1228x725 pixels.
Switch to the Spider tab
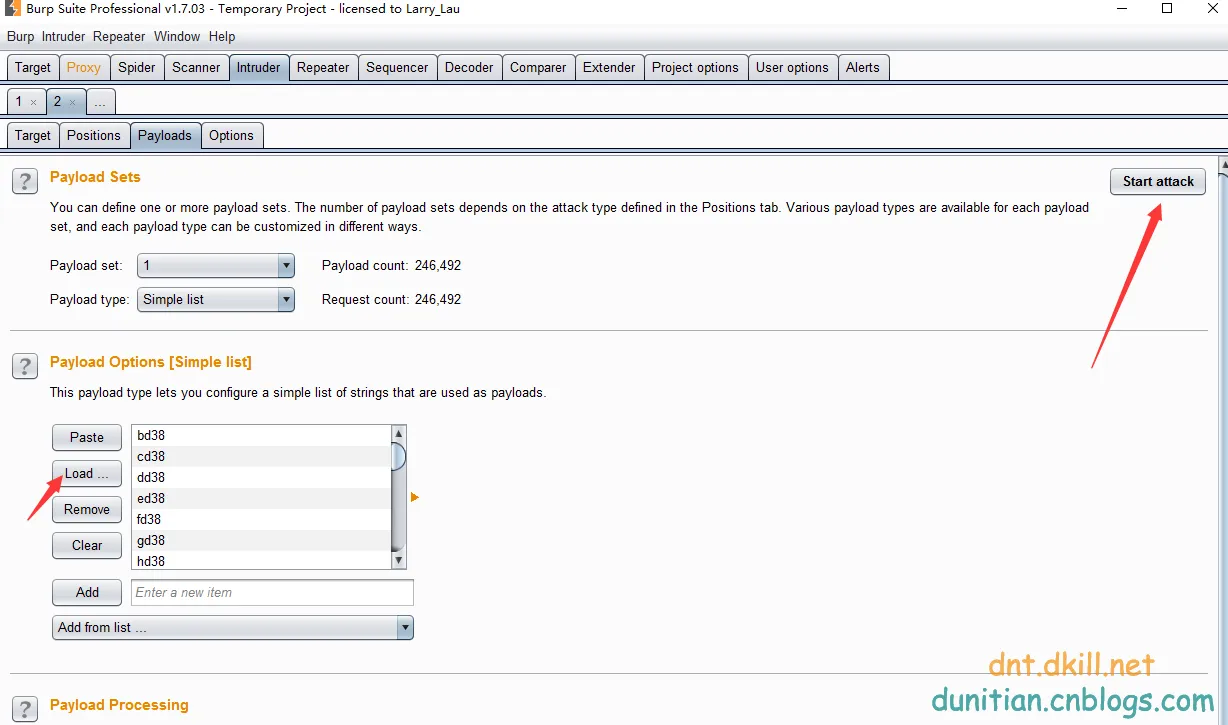pos(137,68)
